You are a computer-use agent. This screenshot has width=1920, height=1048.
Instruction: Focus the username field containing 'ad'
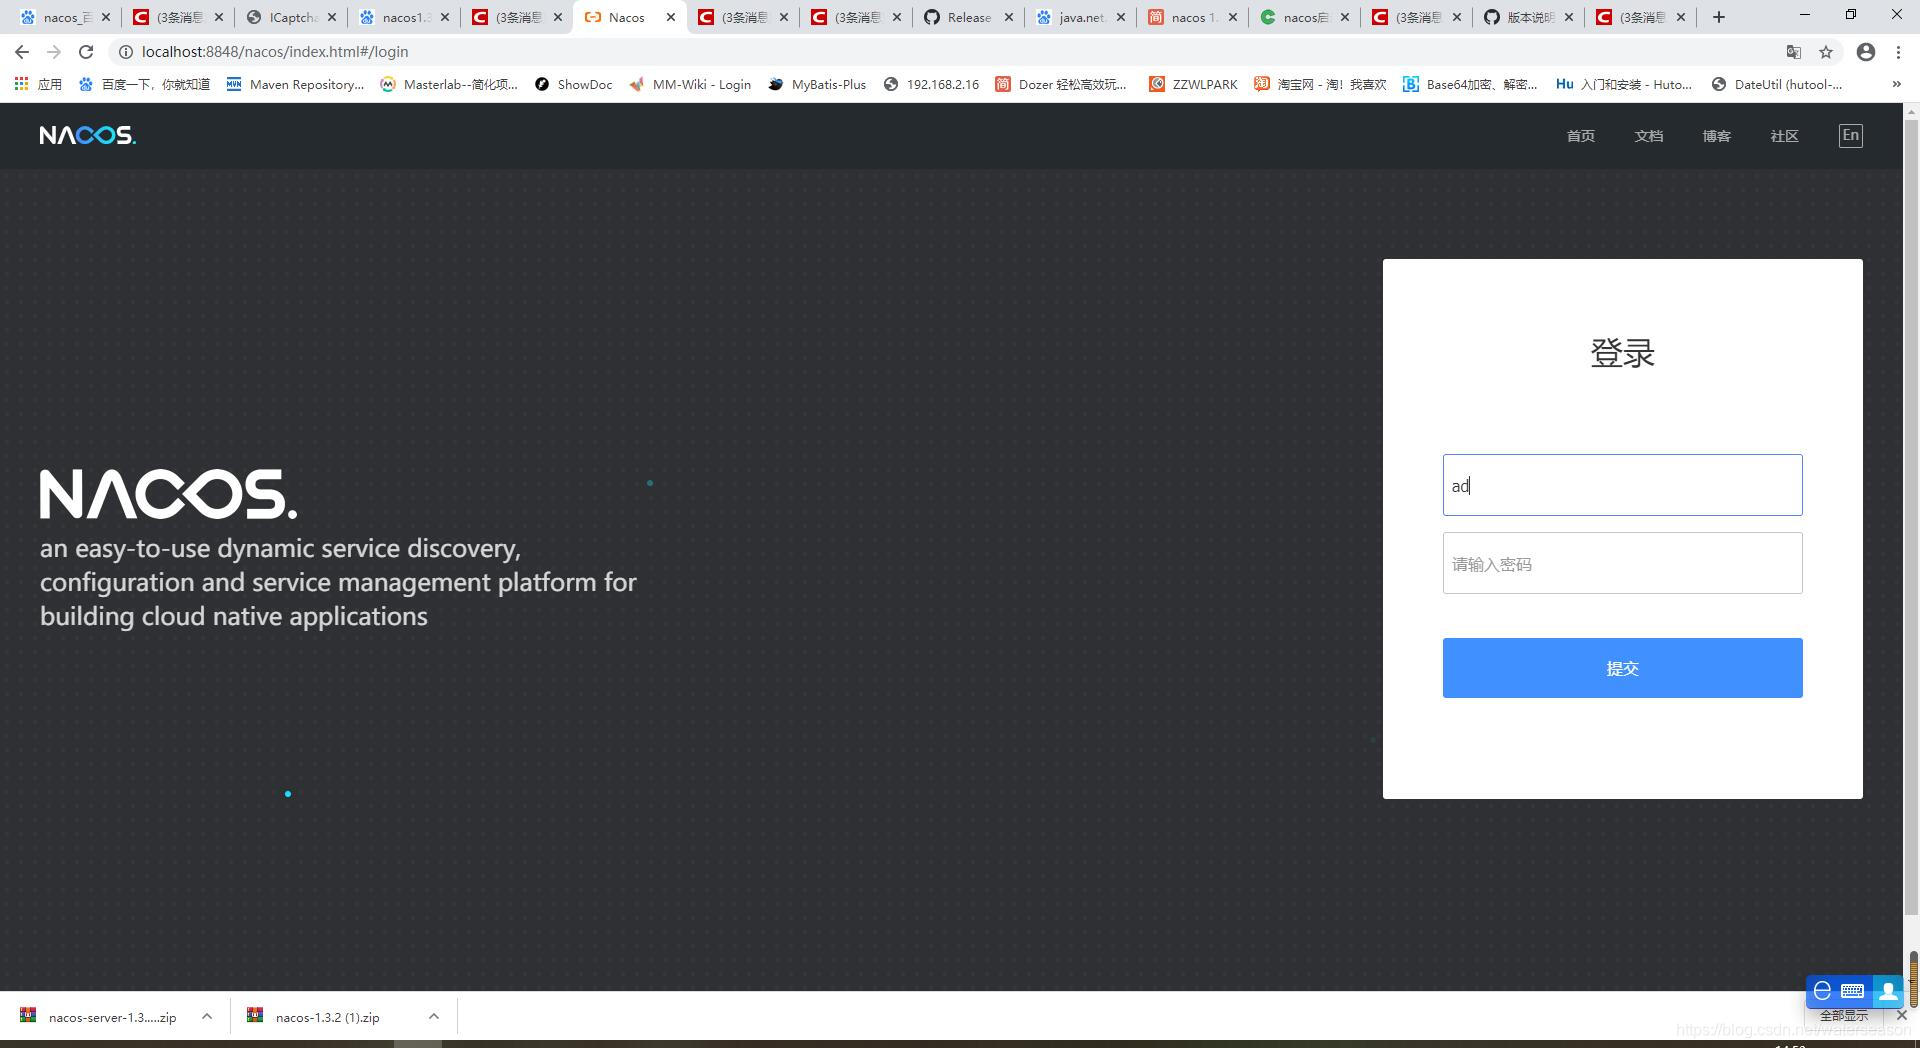click(x=1622, y=485)
